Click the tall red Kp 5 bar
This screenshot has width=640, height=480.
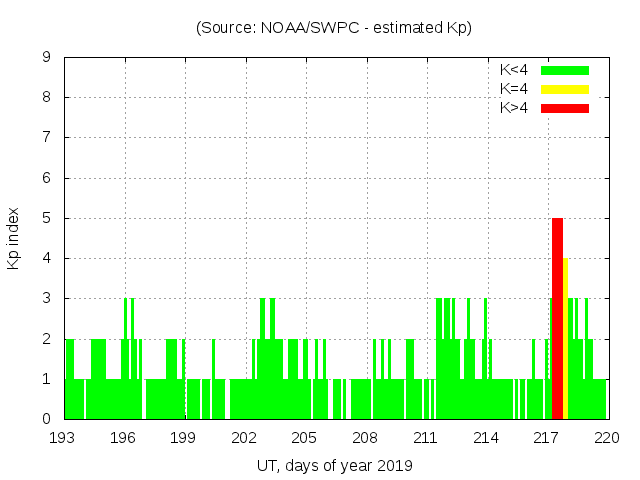pos(557,318)
